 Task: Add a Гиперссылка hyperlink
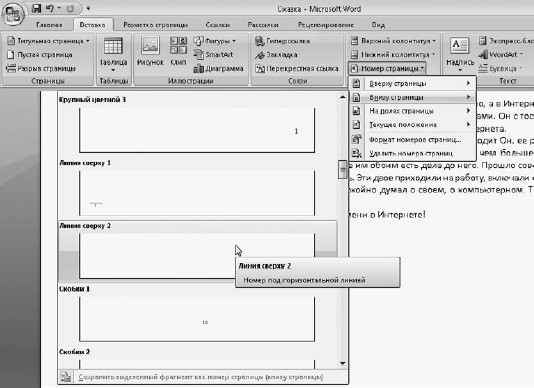(x=283, y=41)
